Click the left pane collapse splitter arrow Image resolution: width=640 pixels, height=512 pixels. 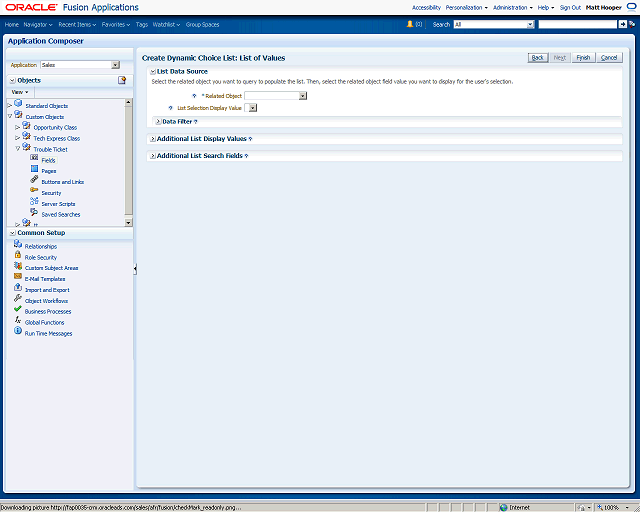[x=135, y=269]
